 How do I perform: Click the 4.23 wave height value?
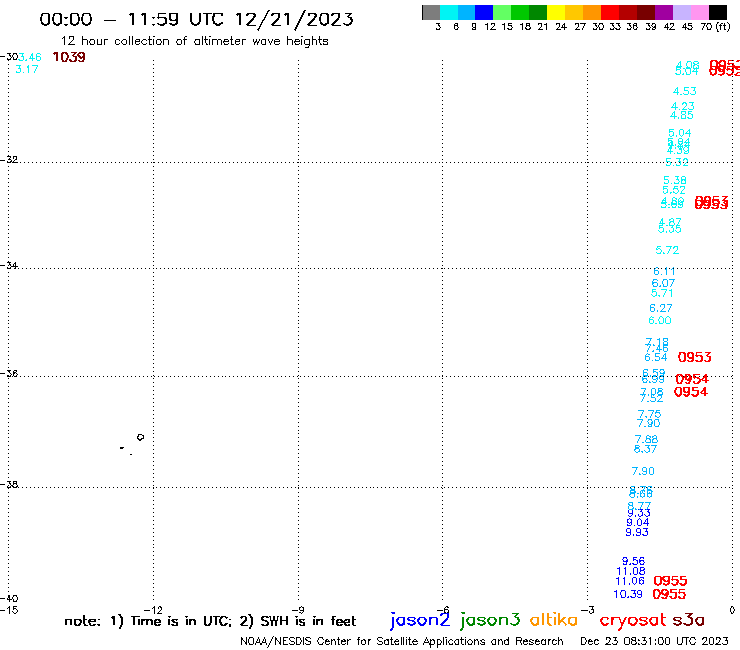click(x=683, y=106)
